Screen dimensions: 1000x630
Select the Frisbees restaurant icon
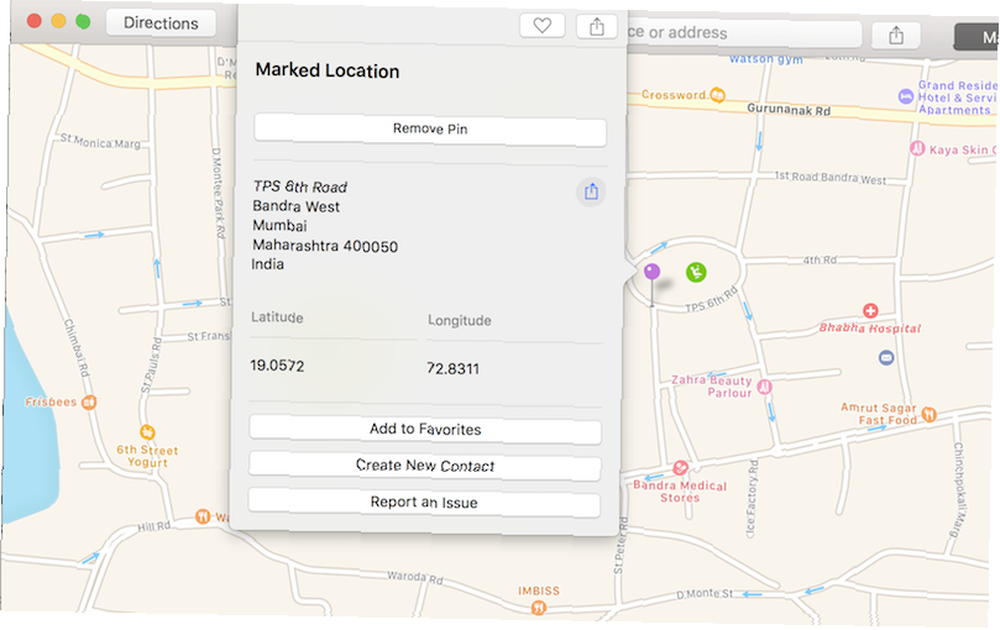click(89, 402)
